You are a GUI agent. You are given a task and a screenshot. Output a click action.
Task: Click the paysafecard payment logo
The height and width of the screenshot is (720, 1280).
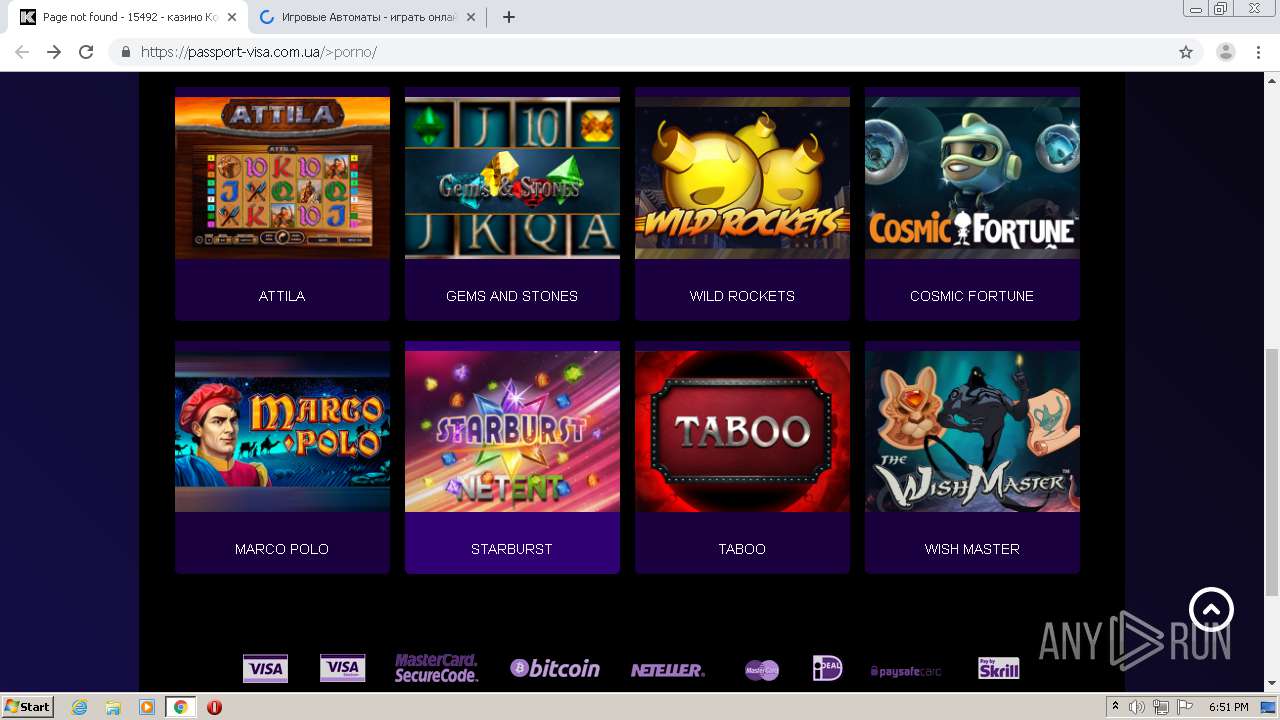906,671
